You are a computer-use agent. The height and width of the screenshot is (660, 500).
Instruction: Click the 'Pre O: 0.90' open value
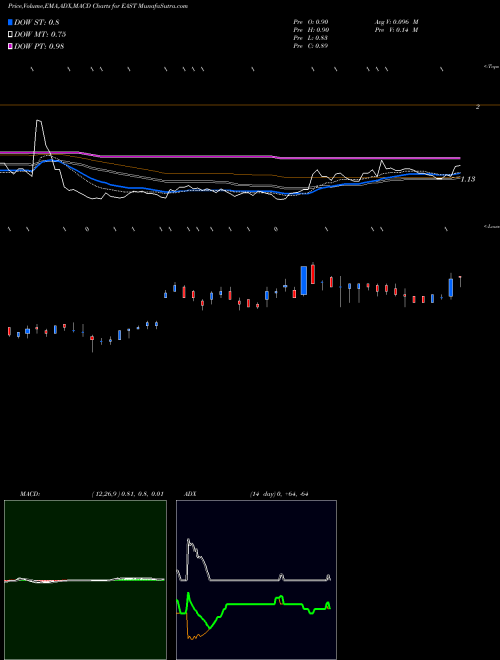click(x=311, y=21)
